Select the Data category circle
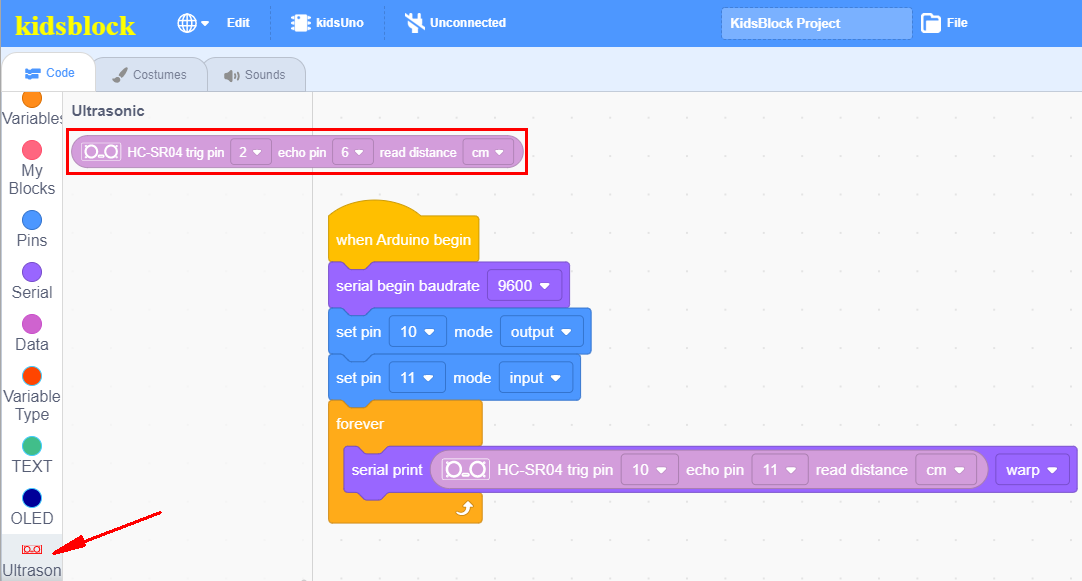This screenshot has height=581, width=1082. point(32,324)
